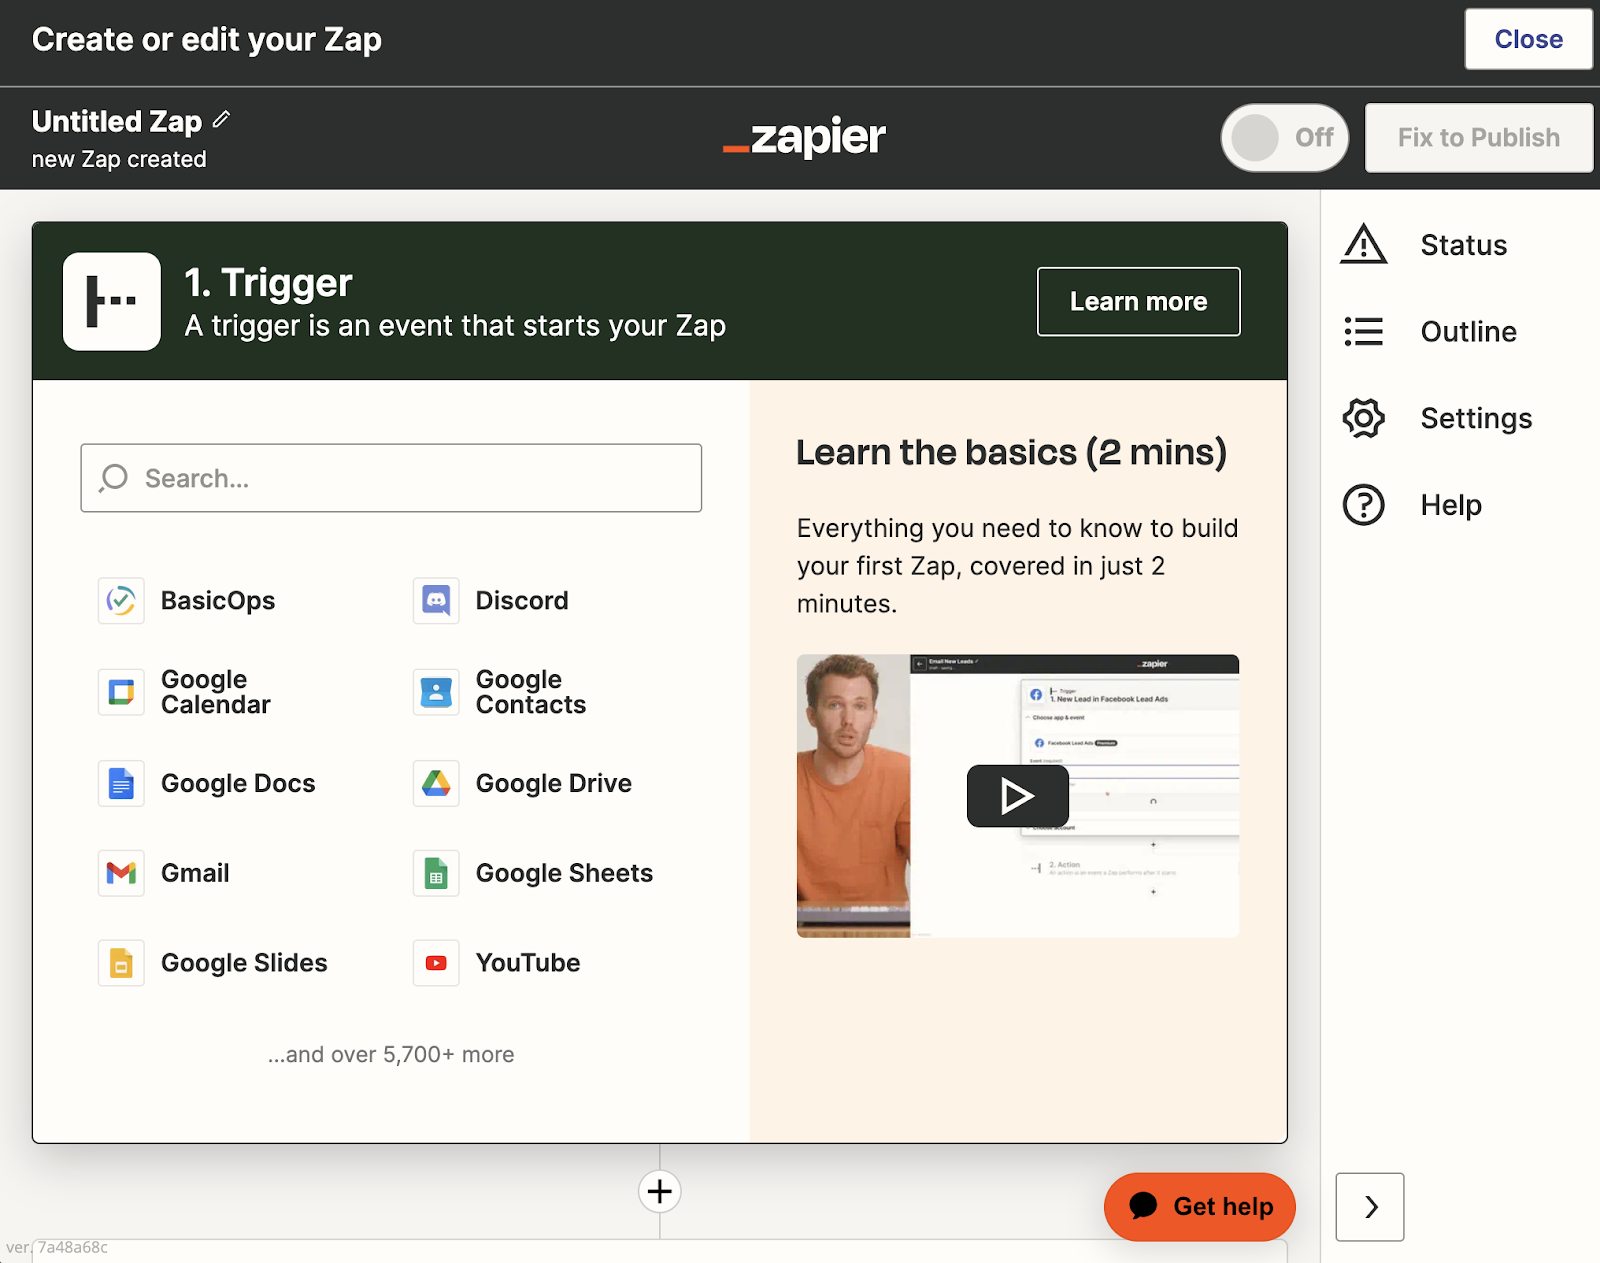Click the Settings gear icon
The width and height of the screenshot is (1600, 1263).
pos(1364,418)
